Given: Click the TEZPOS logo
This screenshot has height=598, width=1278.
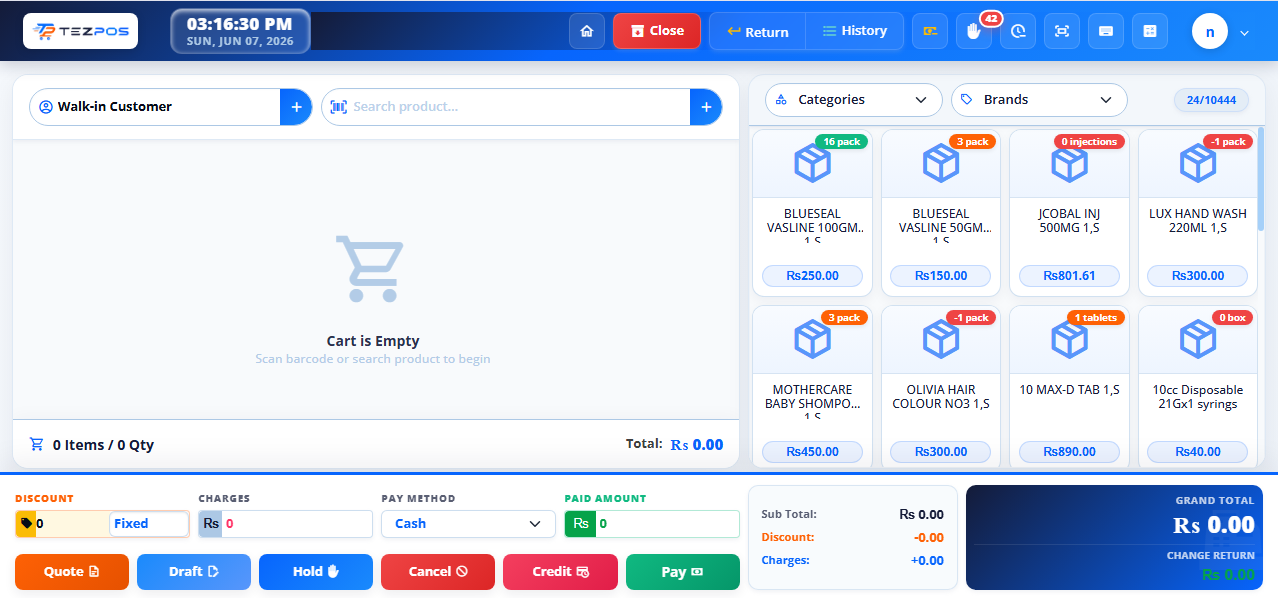Looking at the screenshot, I should click(x=81, y=31).
